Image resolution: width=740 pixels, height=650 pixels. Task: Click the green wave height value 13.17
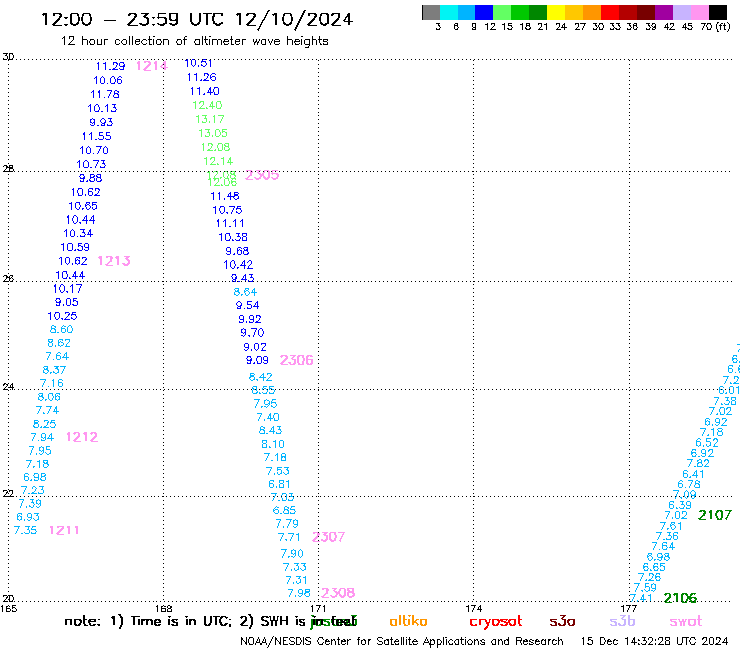click(210, 119)
